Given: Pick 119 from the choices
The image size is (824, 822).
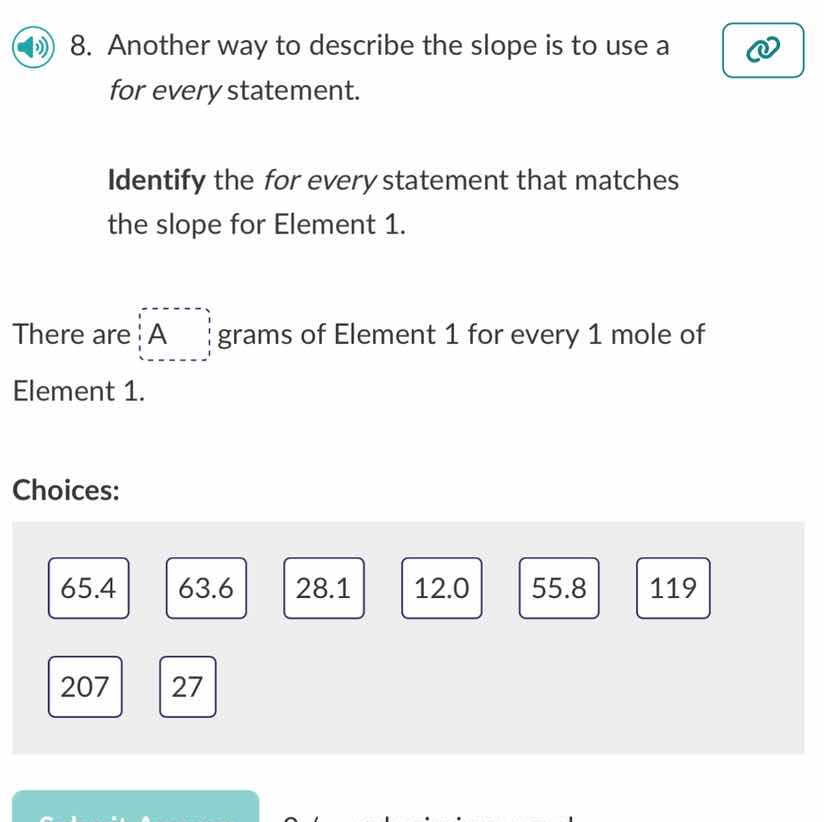Looking at the screenshot, I should click(672, 589).
